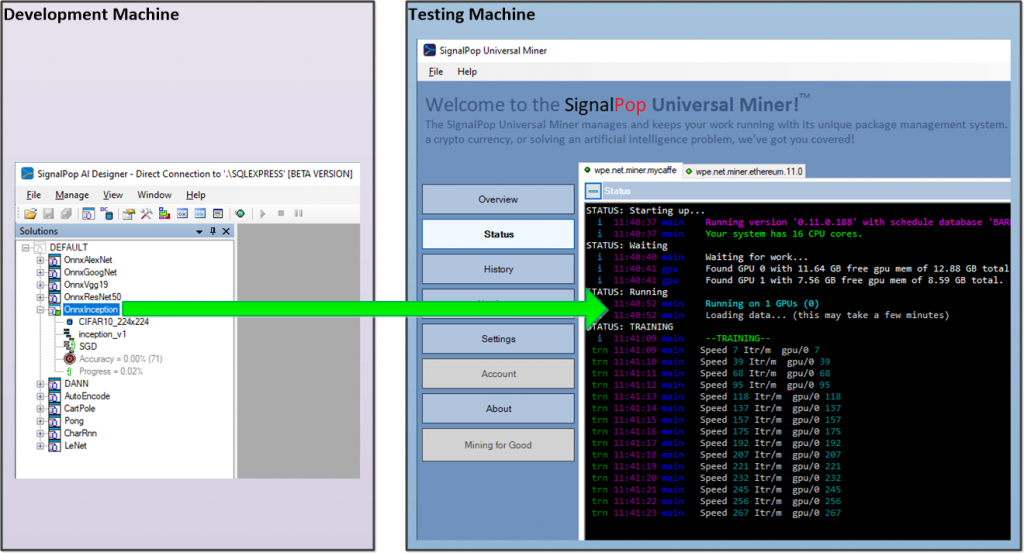Expand the OnnxResNet50 tree node
1024x553 pixels.
tap(40, 297)
